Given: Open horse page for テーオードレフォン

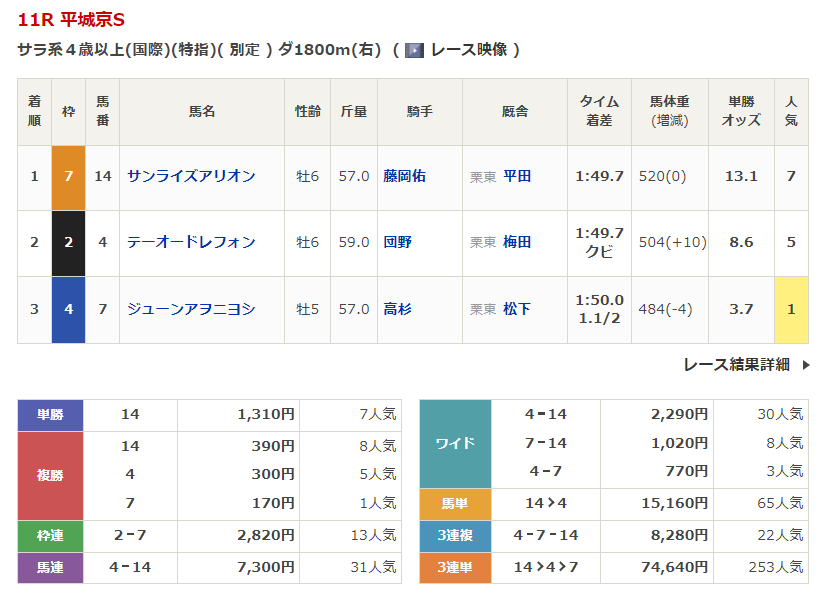Looking at the screenshot, I should click(x=191, y=242).
